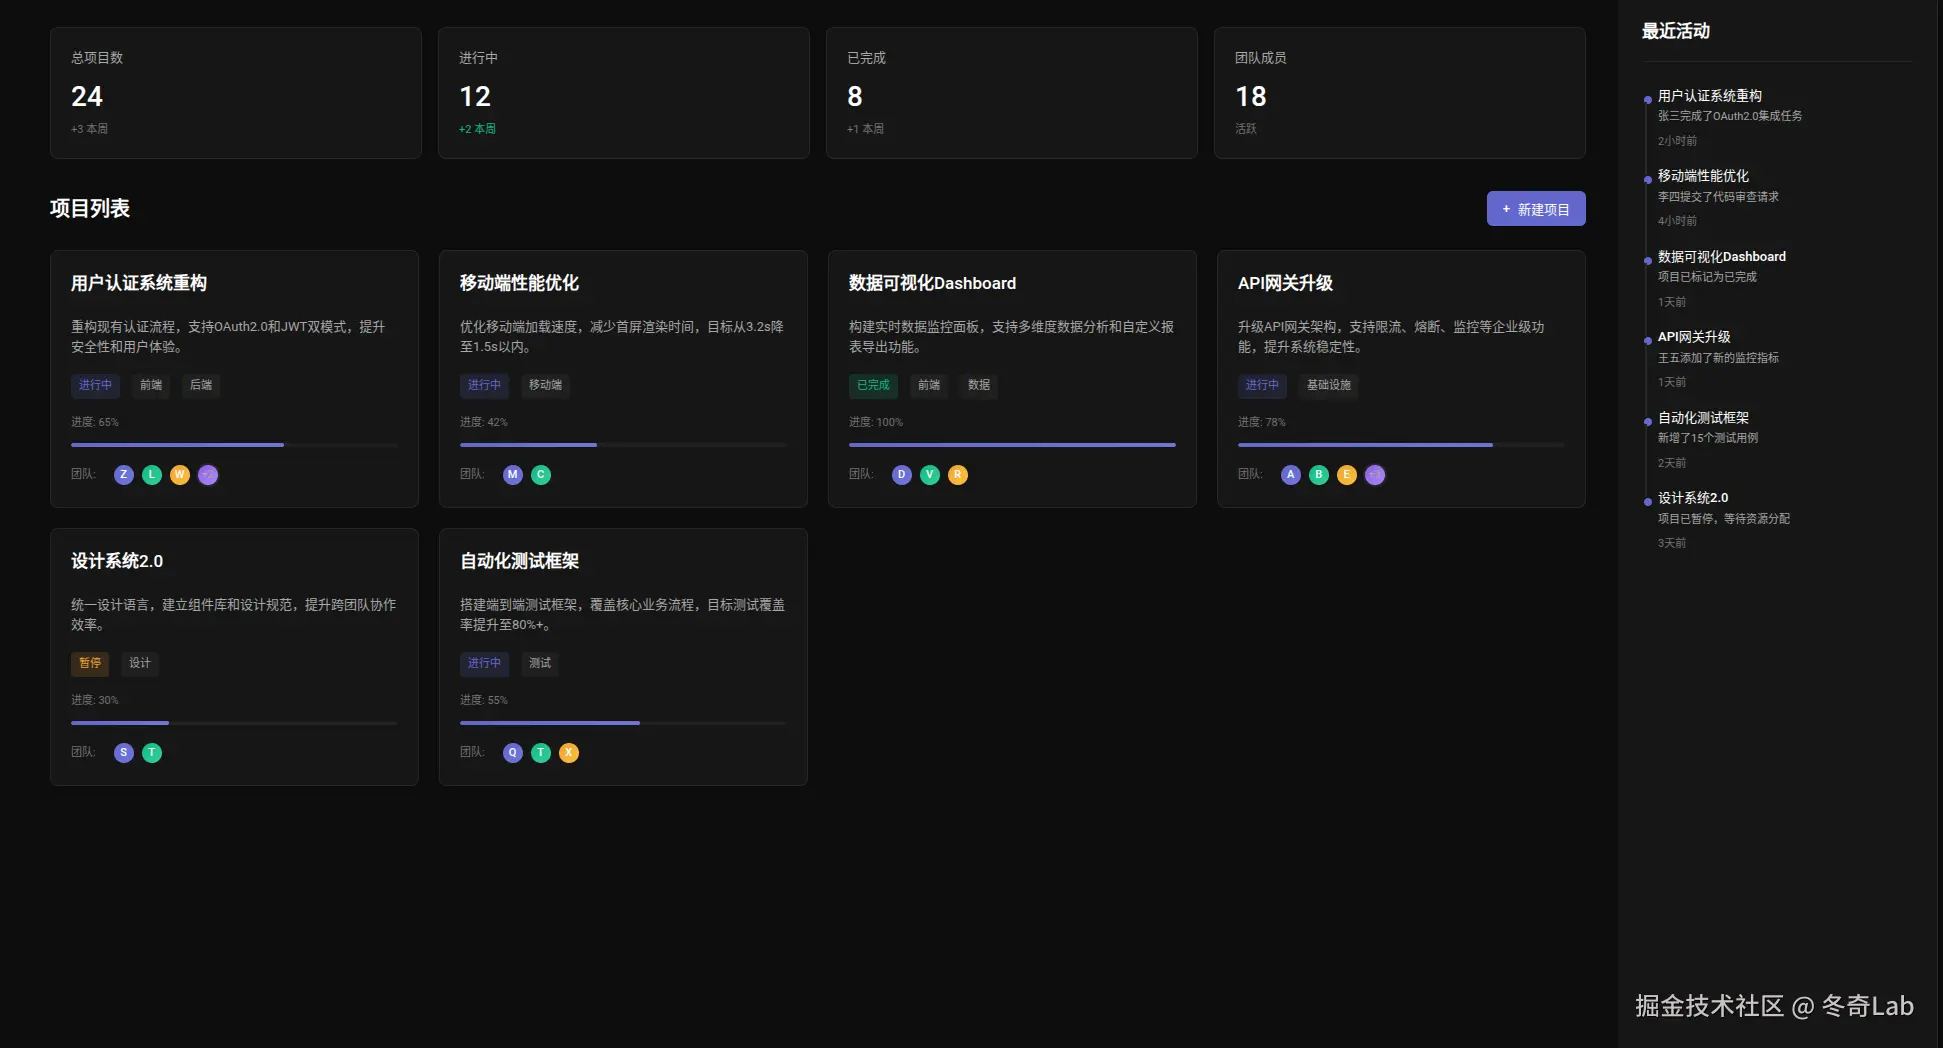The image size is (1943, 1048).
Task: Open activity 新增了15个测试用例
Action: [x=1708, y=438]
